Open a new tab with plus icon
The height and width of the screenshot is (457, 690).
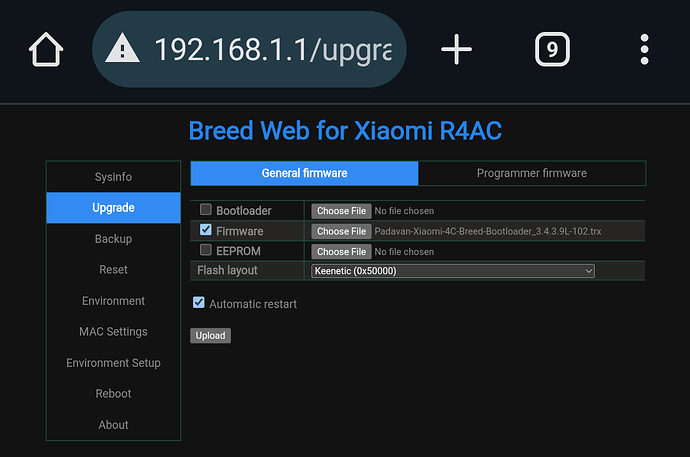456,49
